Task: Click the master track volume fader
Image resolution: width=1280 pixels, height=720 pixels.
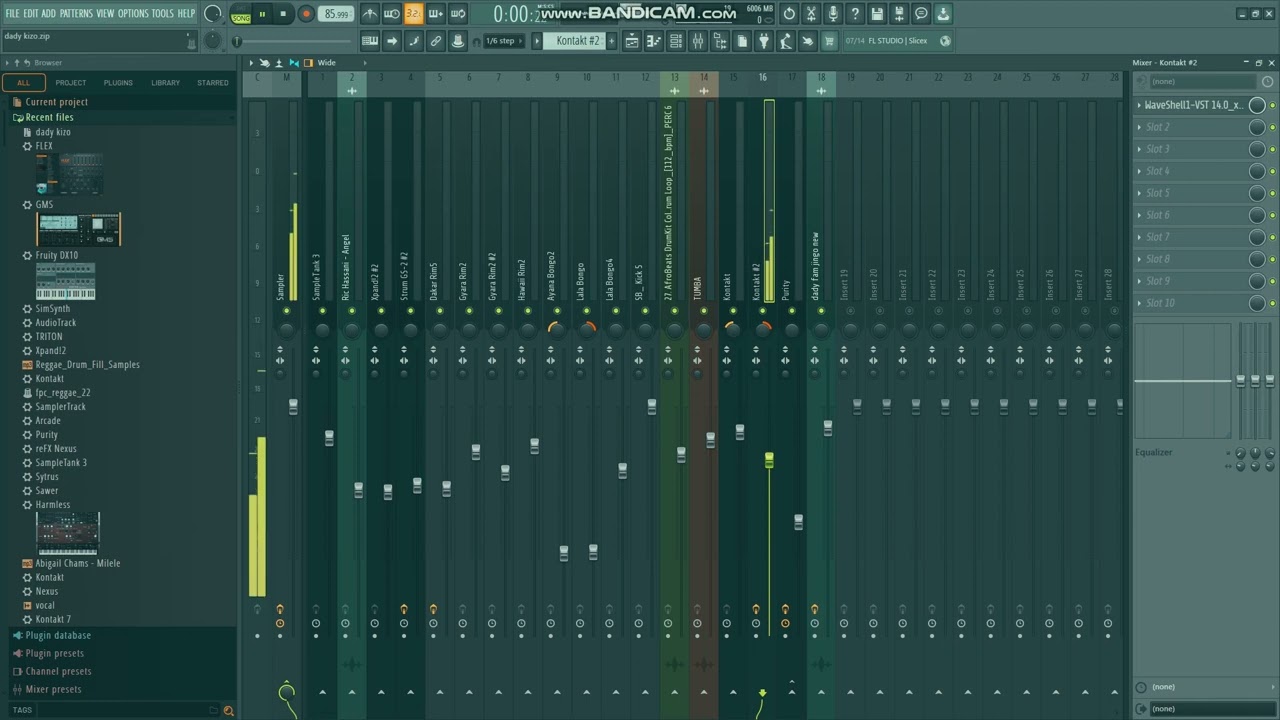Action: click(x=293, y=407)
